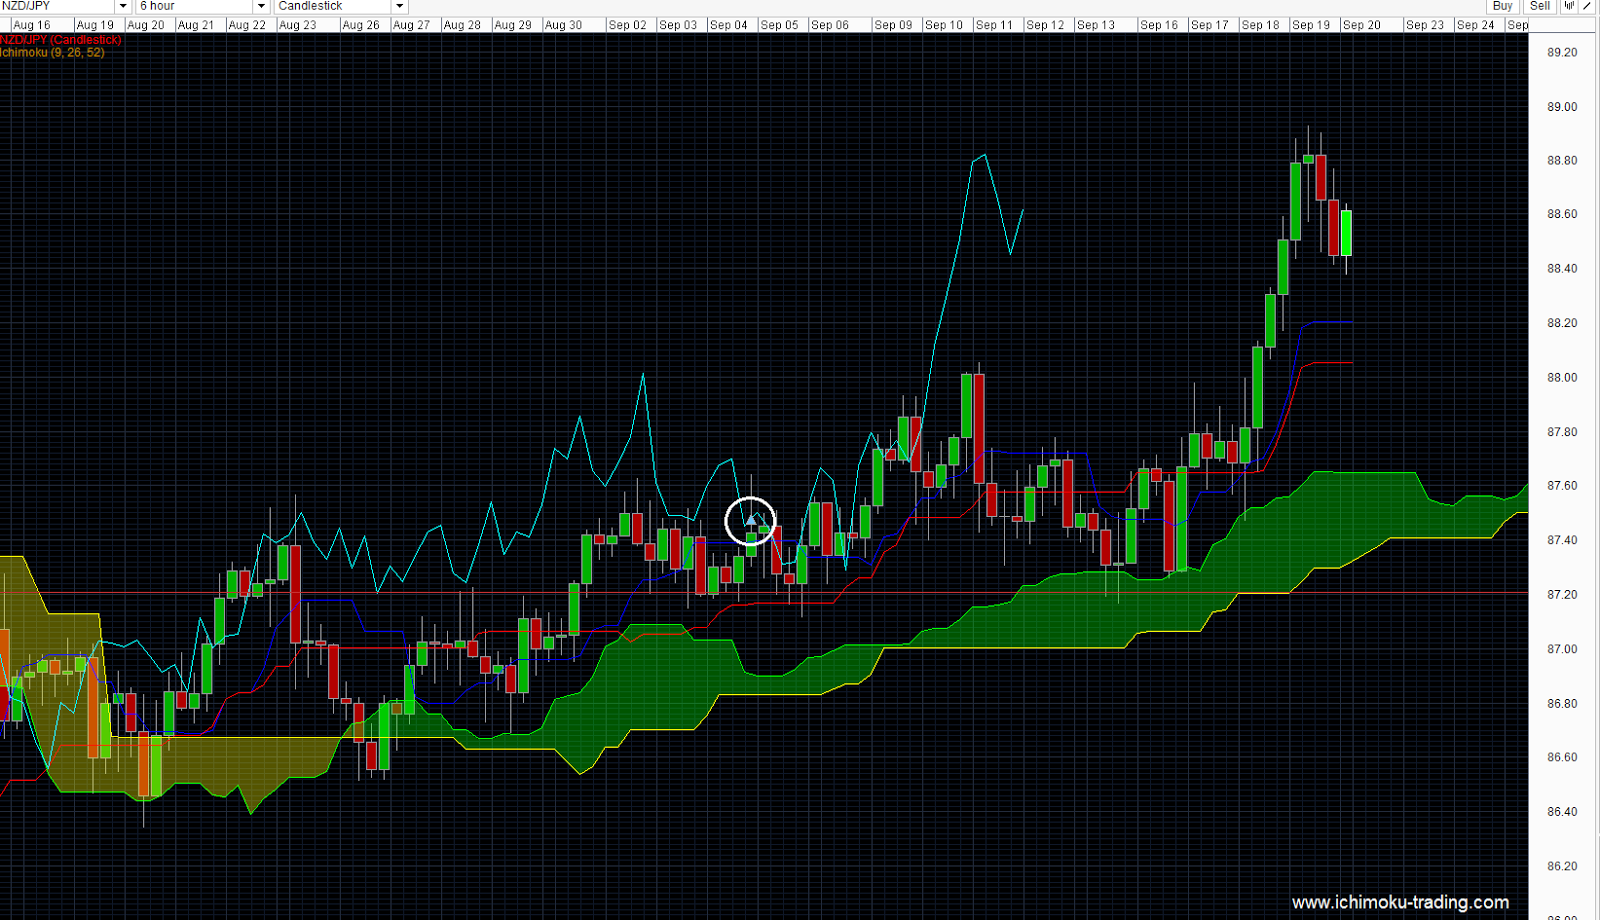
Task: Click the Sep 03 date label
Action: tap(678, 25)
